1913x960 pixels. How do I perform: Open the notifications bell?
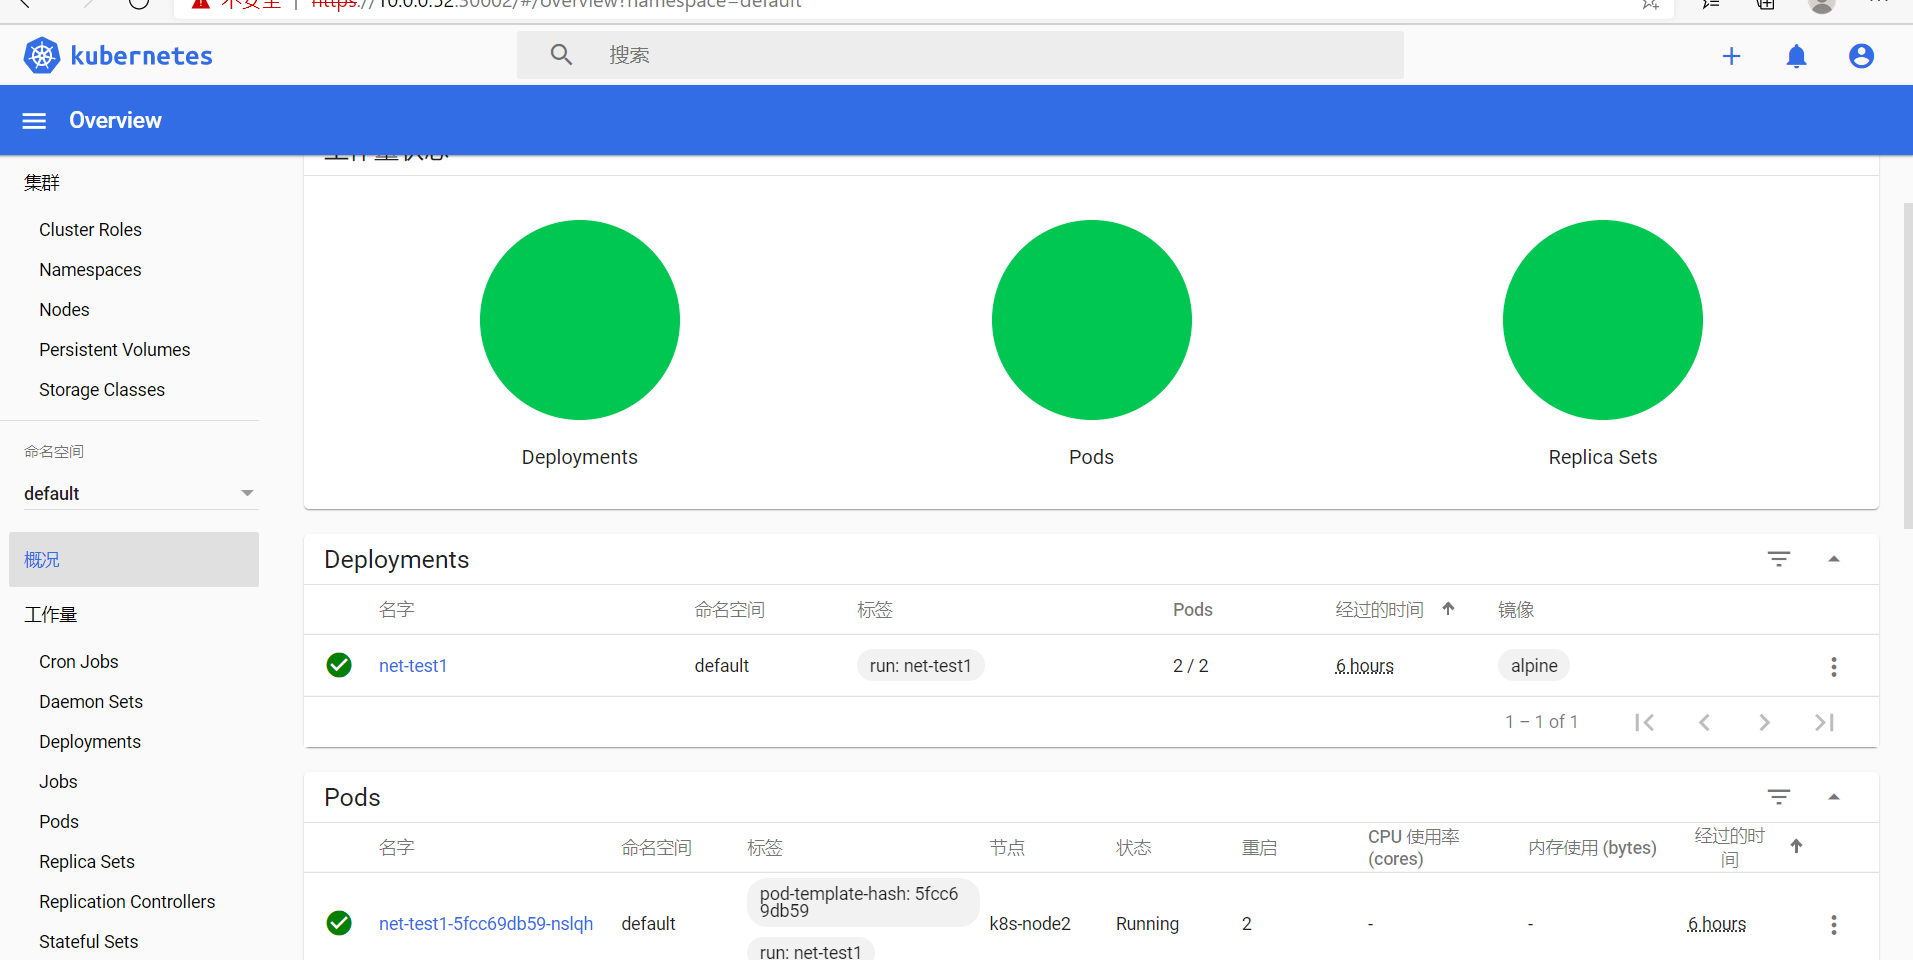point(1796,56)
